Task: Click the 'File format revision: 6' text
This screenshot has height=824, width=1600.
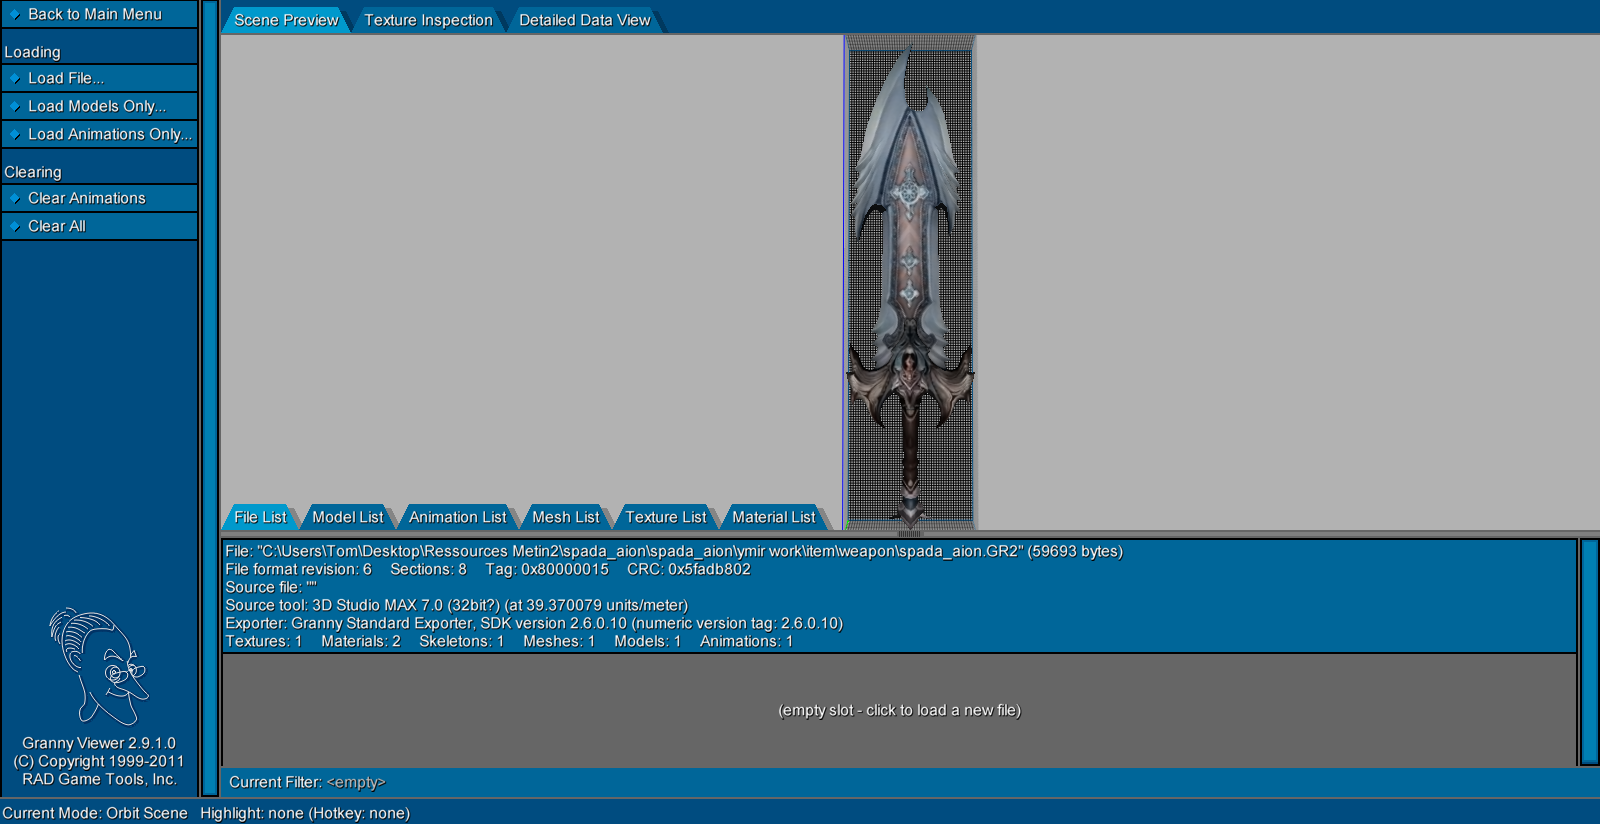Action: pos(298,569)
